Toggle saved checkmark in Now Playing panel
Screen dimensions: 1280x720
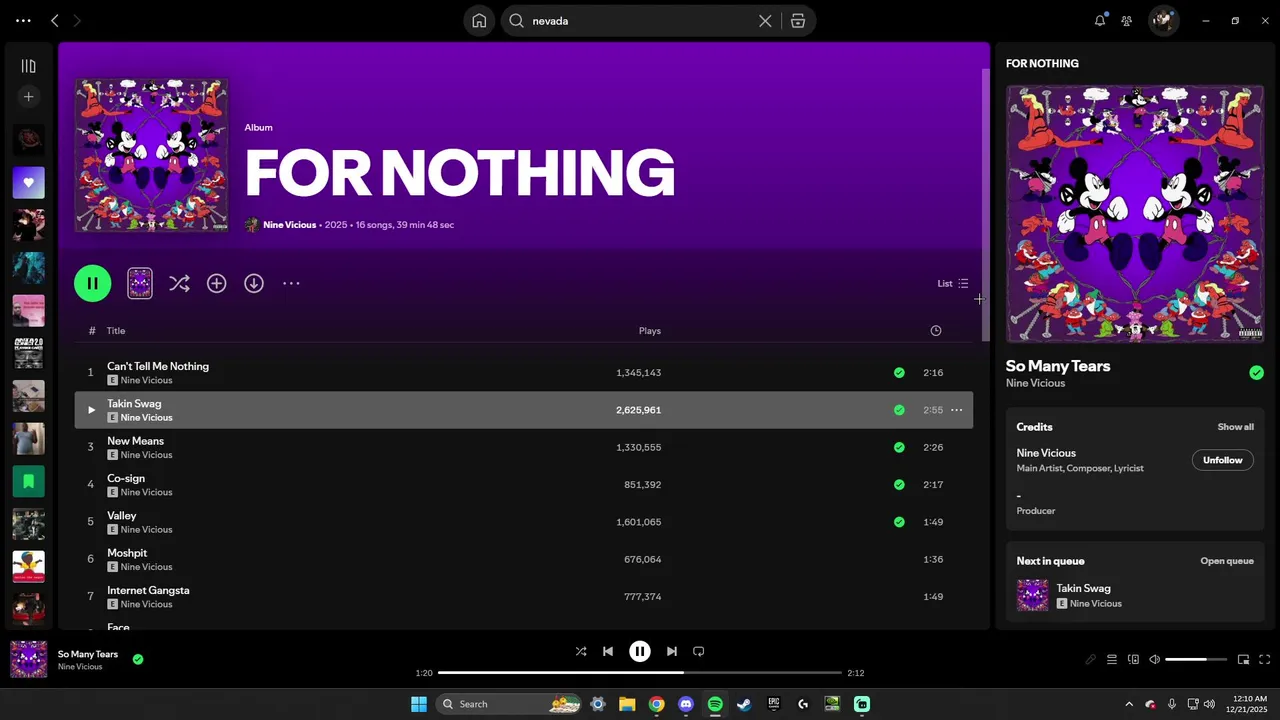click(1256, 373)
